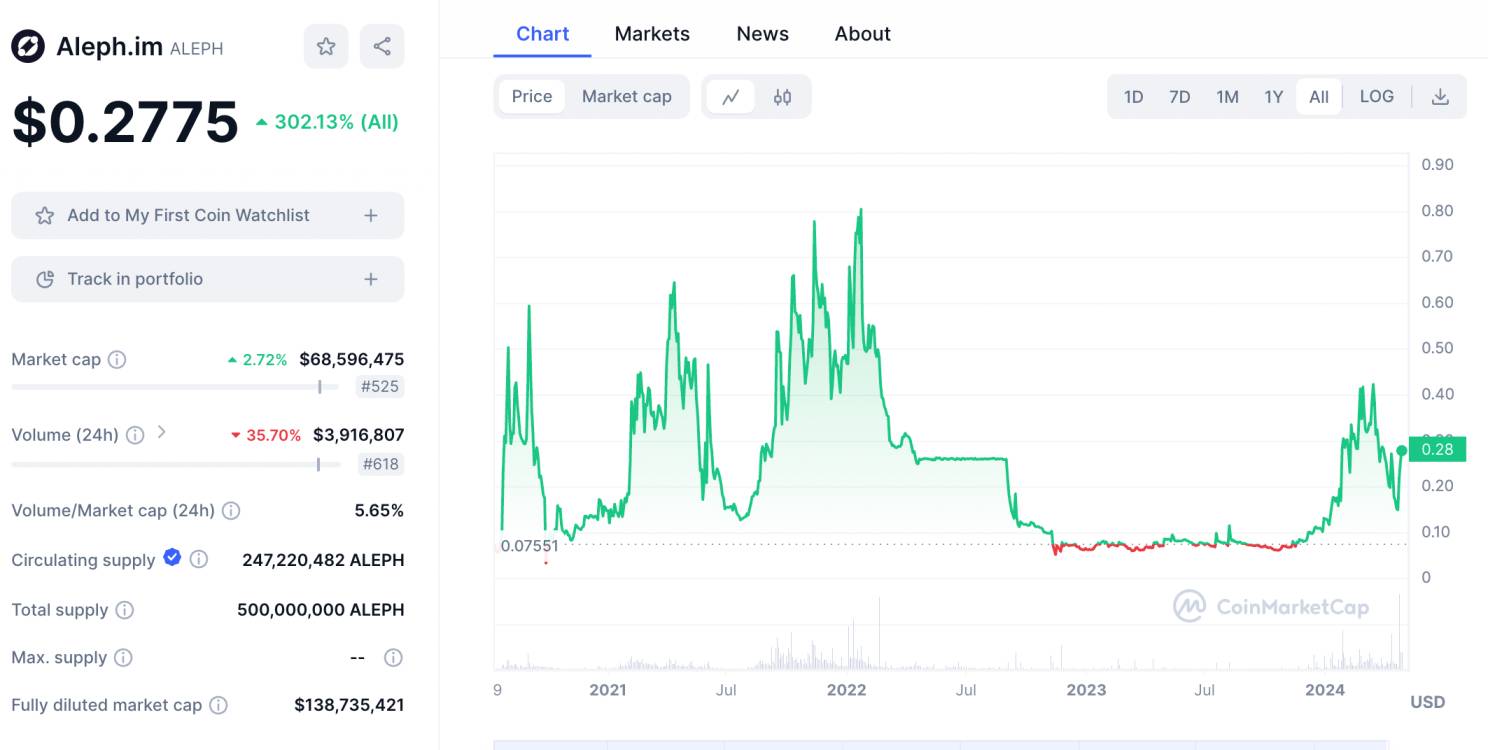The image size is (1488, 750).
Task: Open Total supply info icon
Action: [124, 610]
